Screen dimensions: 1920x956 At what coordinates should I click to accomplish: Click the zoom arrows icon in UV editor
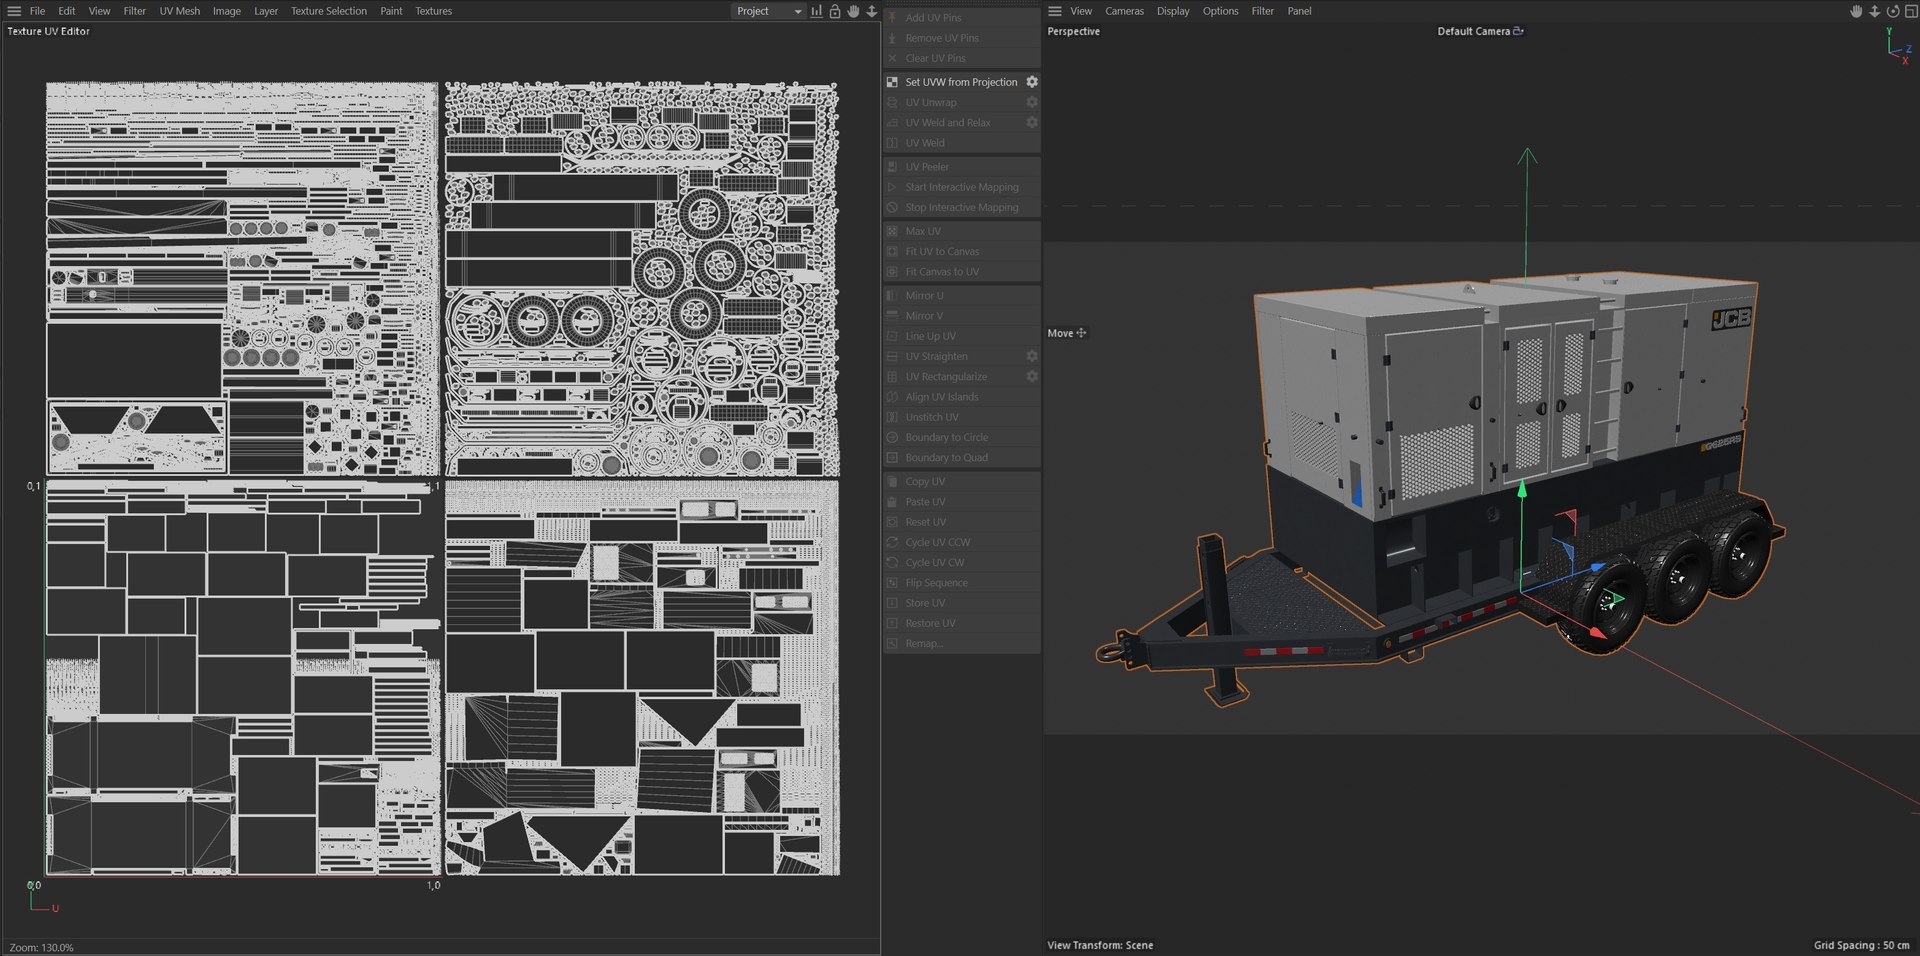coord(872,11)
